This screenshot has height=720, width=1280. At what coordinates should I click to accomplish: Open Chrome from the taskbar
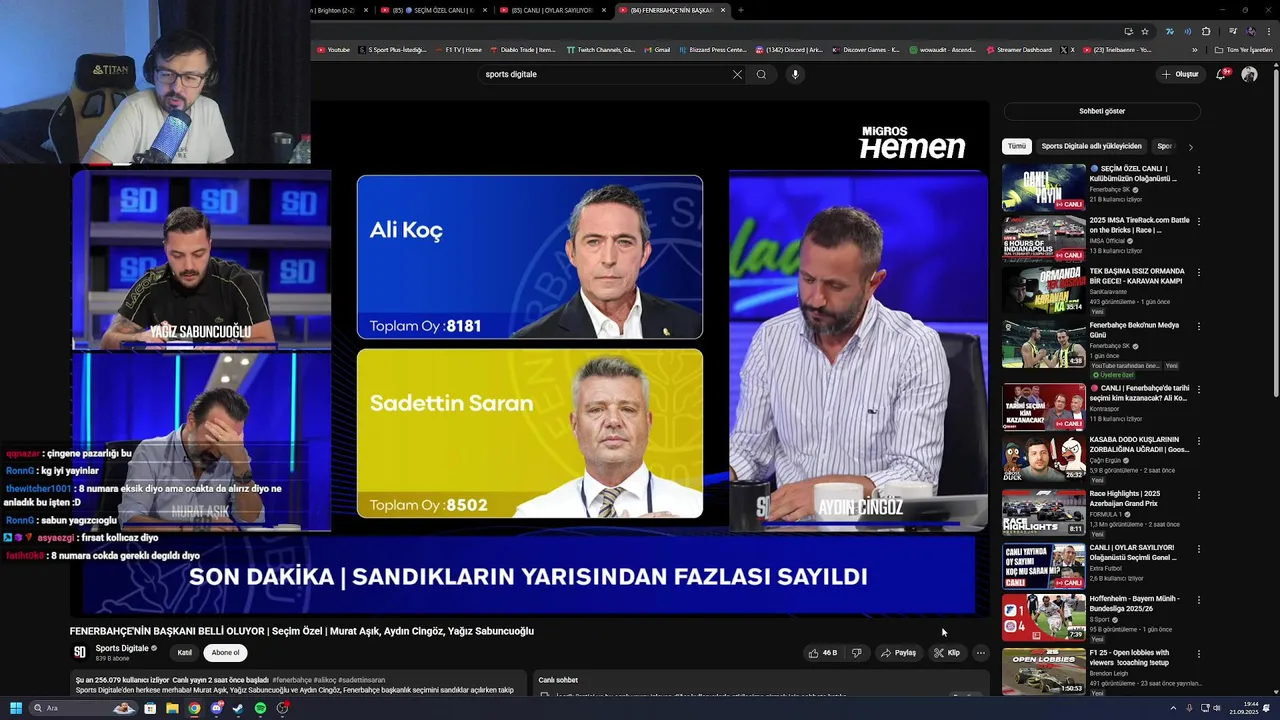194,708
